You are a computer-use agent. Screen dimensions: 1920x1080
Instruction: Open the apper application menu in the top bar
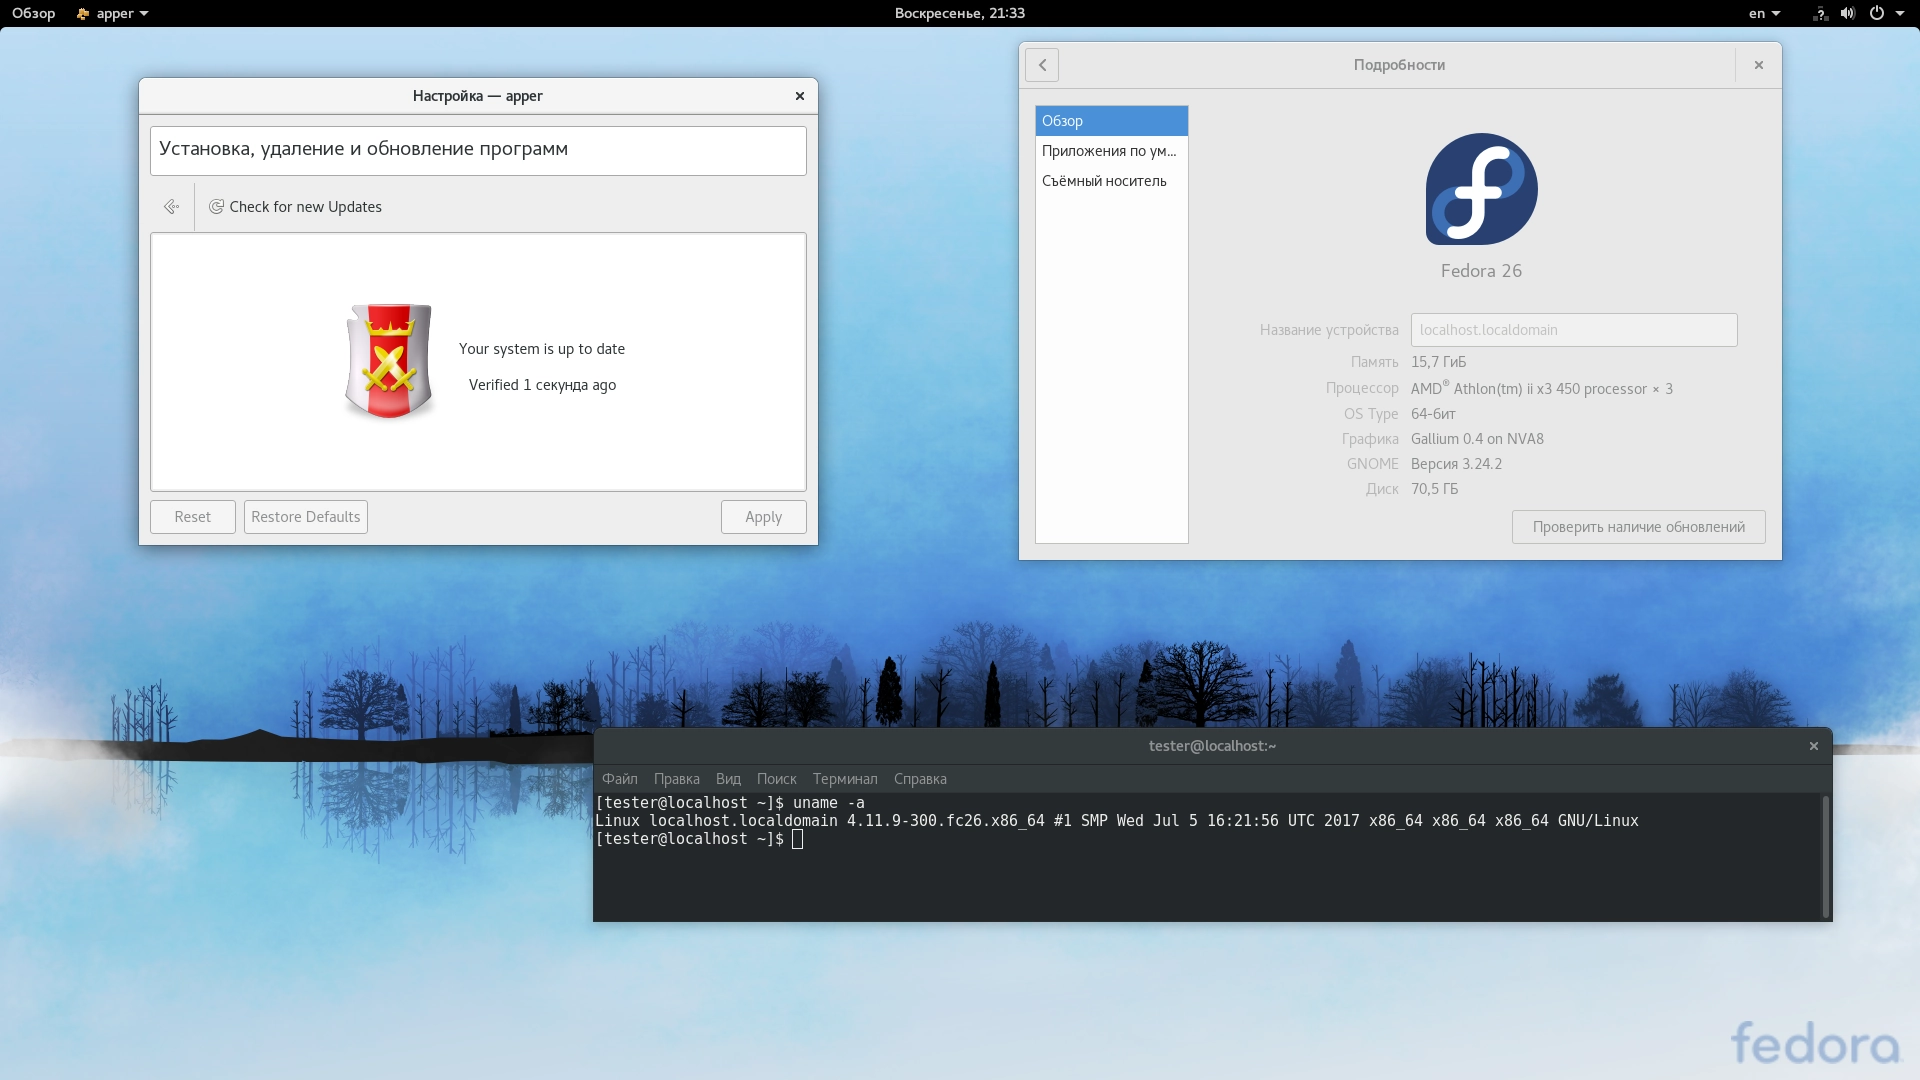click(112, 13)
